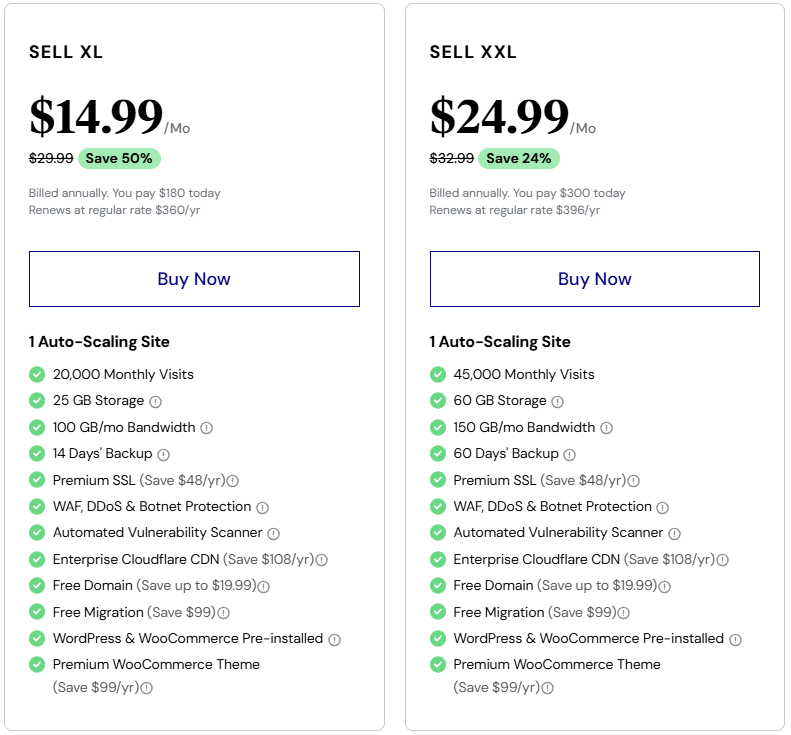Image resolution: width=791 pixels, height=735 pixels.
Task: Click Free Migration info icon in XXL plan
Action: pyautogui.click(x=624, y=613)
